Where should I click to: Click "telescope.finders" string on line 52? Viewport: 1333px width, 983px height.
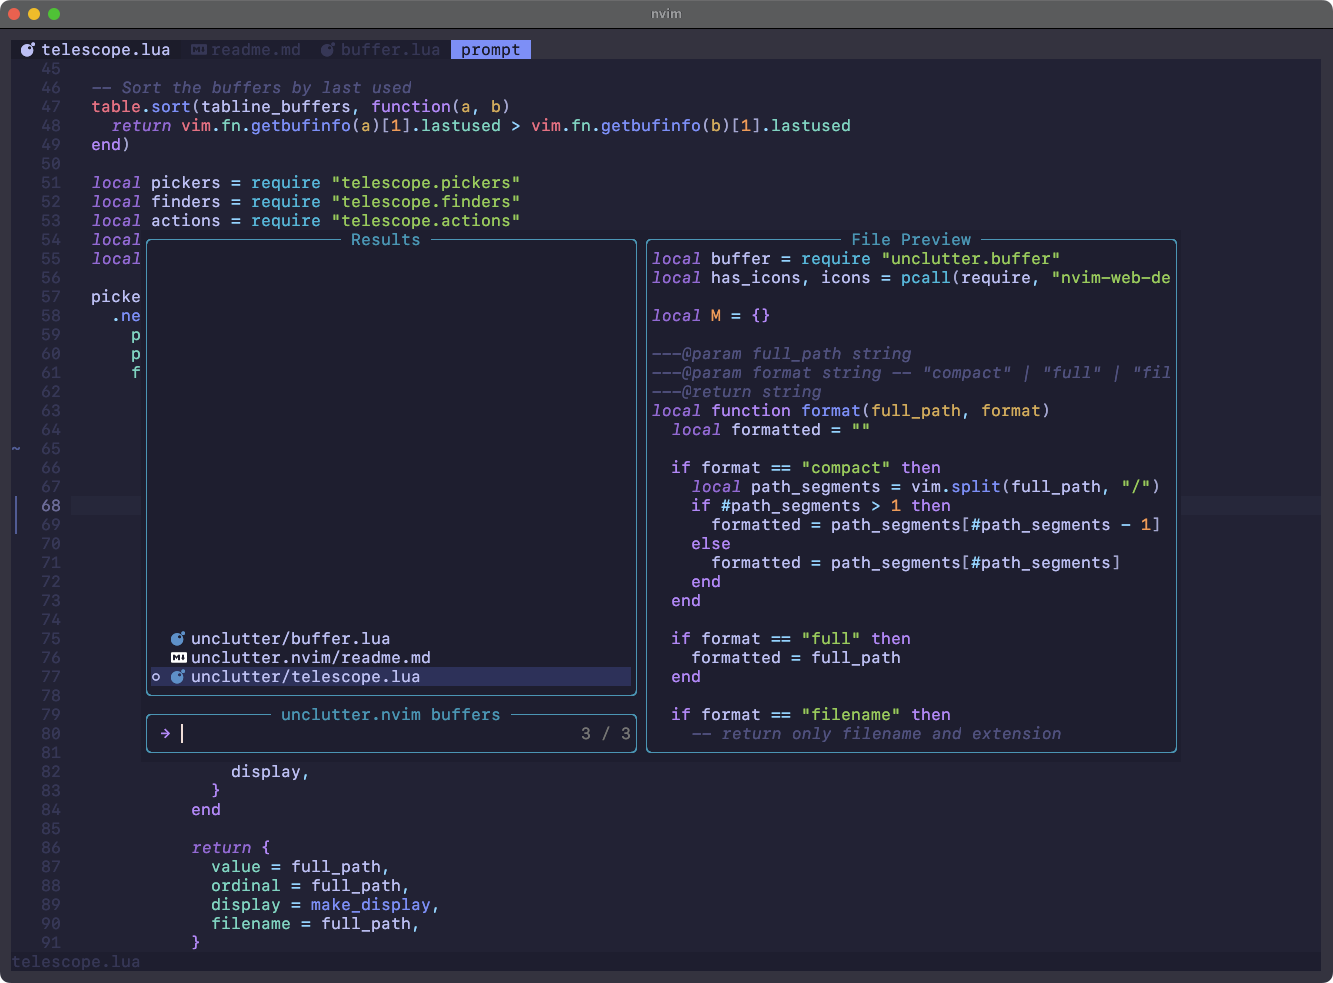426,202
